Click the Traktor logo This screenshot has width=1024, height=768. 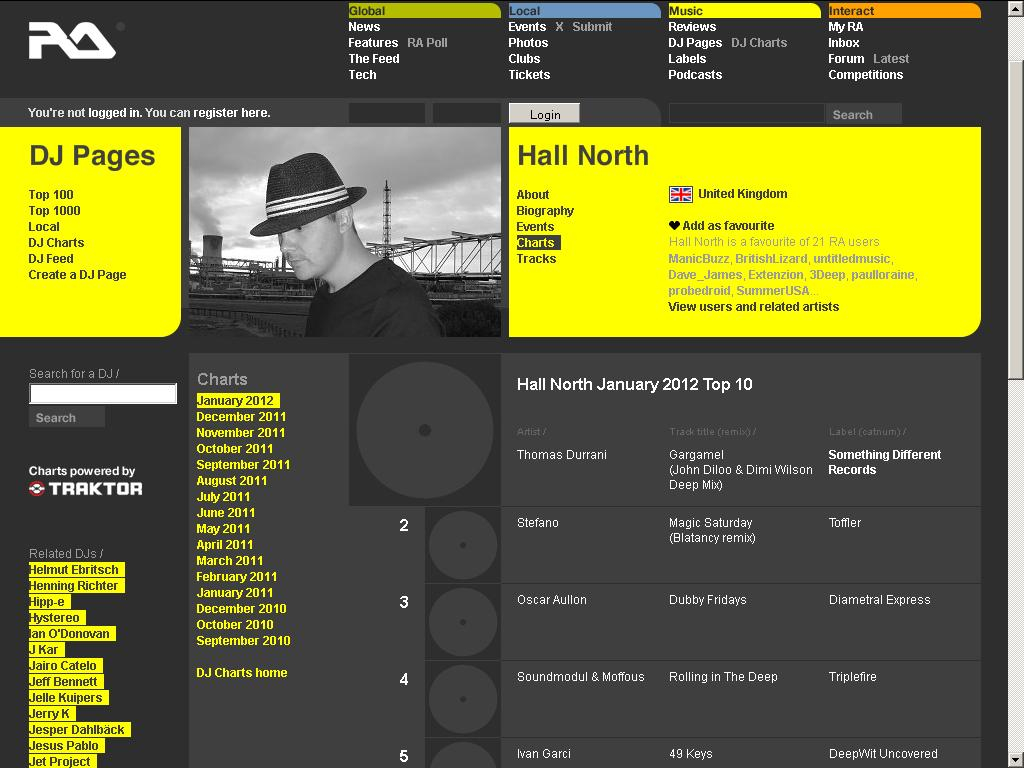(86, 488)
